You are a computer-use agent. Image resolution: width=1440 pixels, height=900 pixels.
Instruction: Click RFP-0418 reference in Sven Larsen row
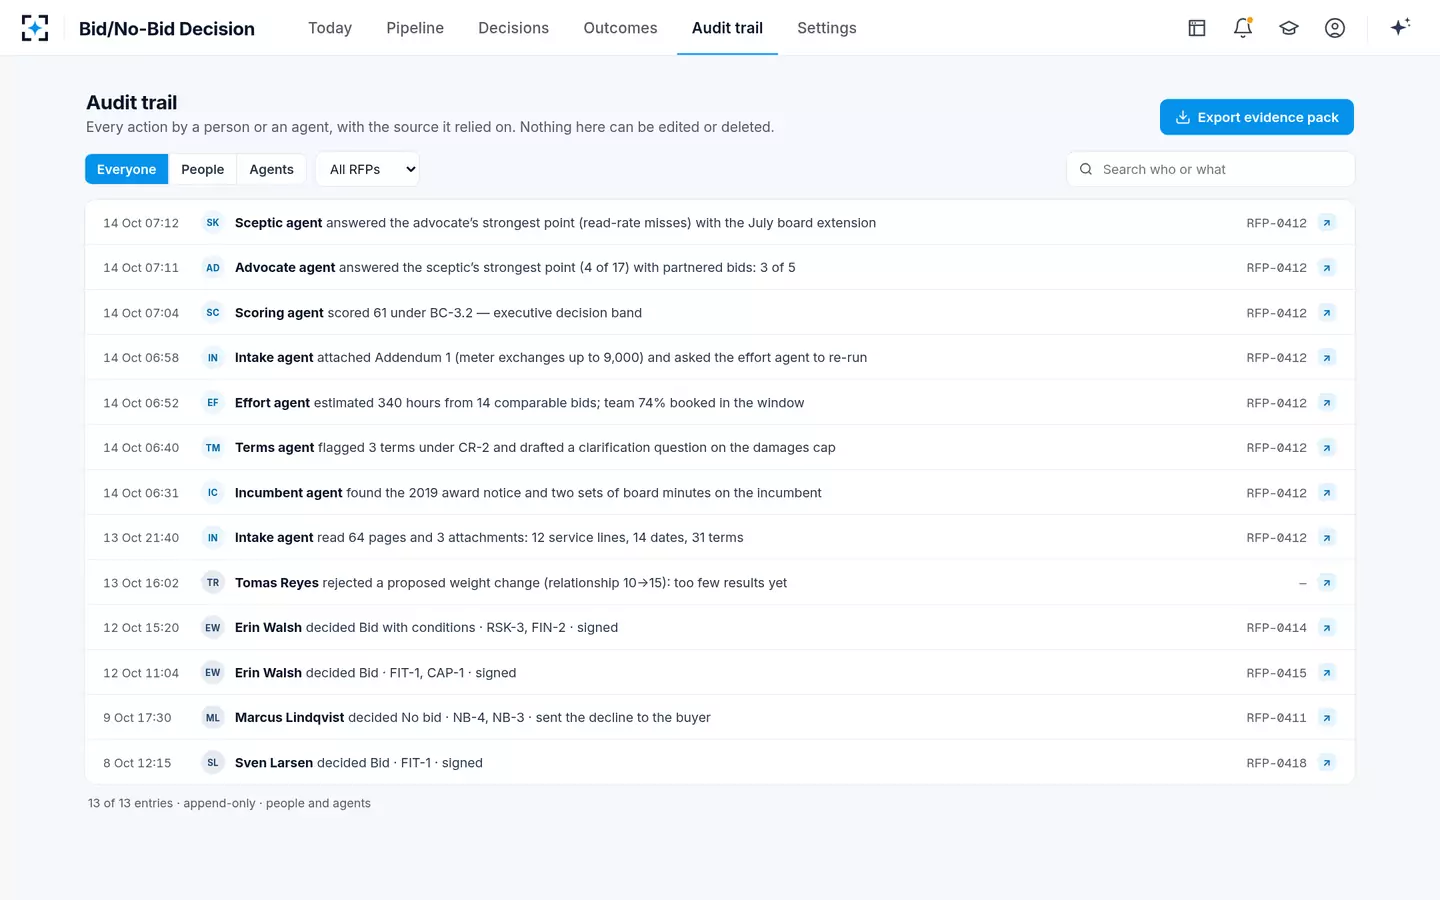click(1276, 763)
